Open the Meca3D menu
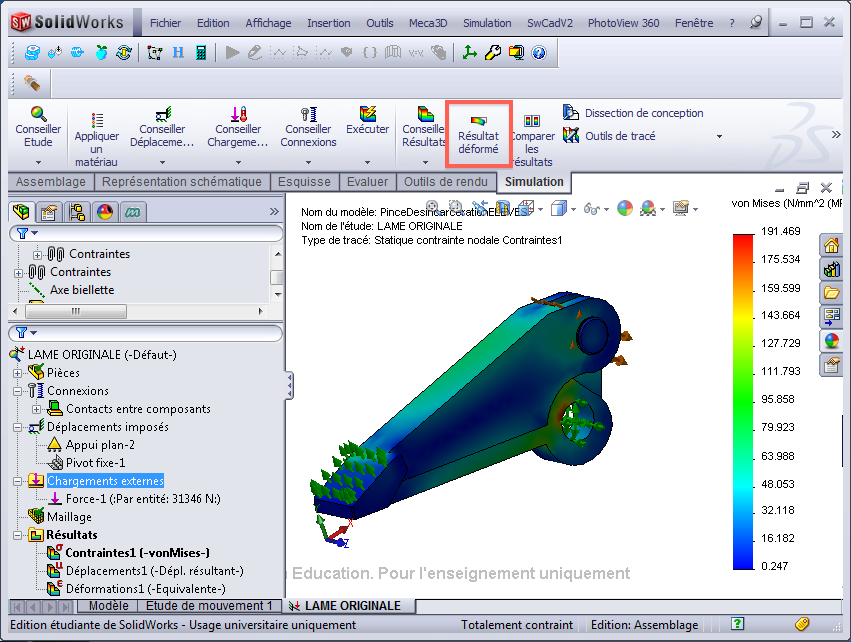851x642 pixels. tap(428, 23)
